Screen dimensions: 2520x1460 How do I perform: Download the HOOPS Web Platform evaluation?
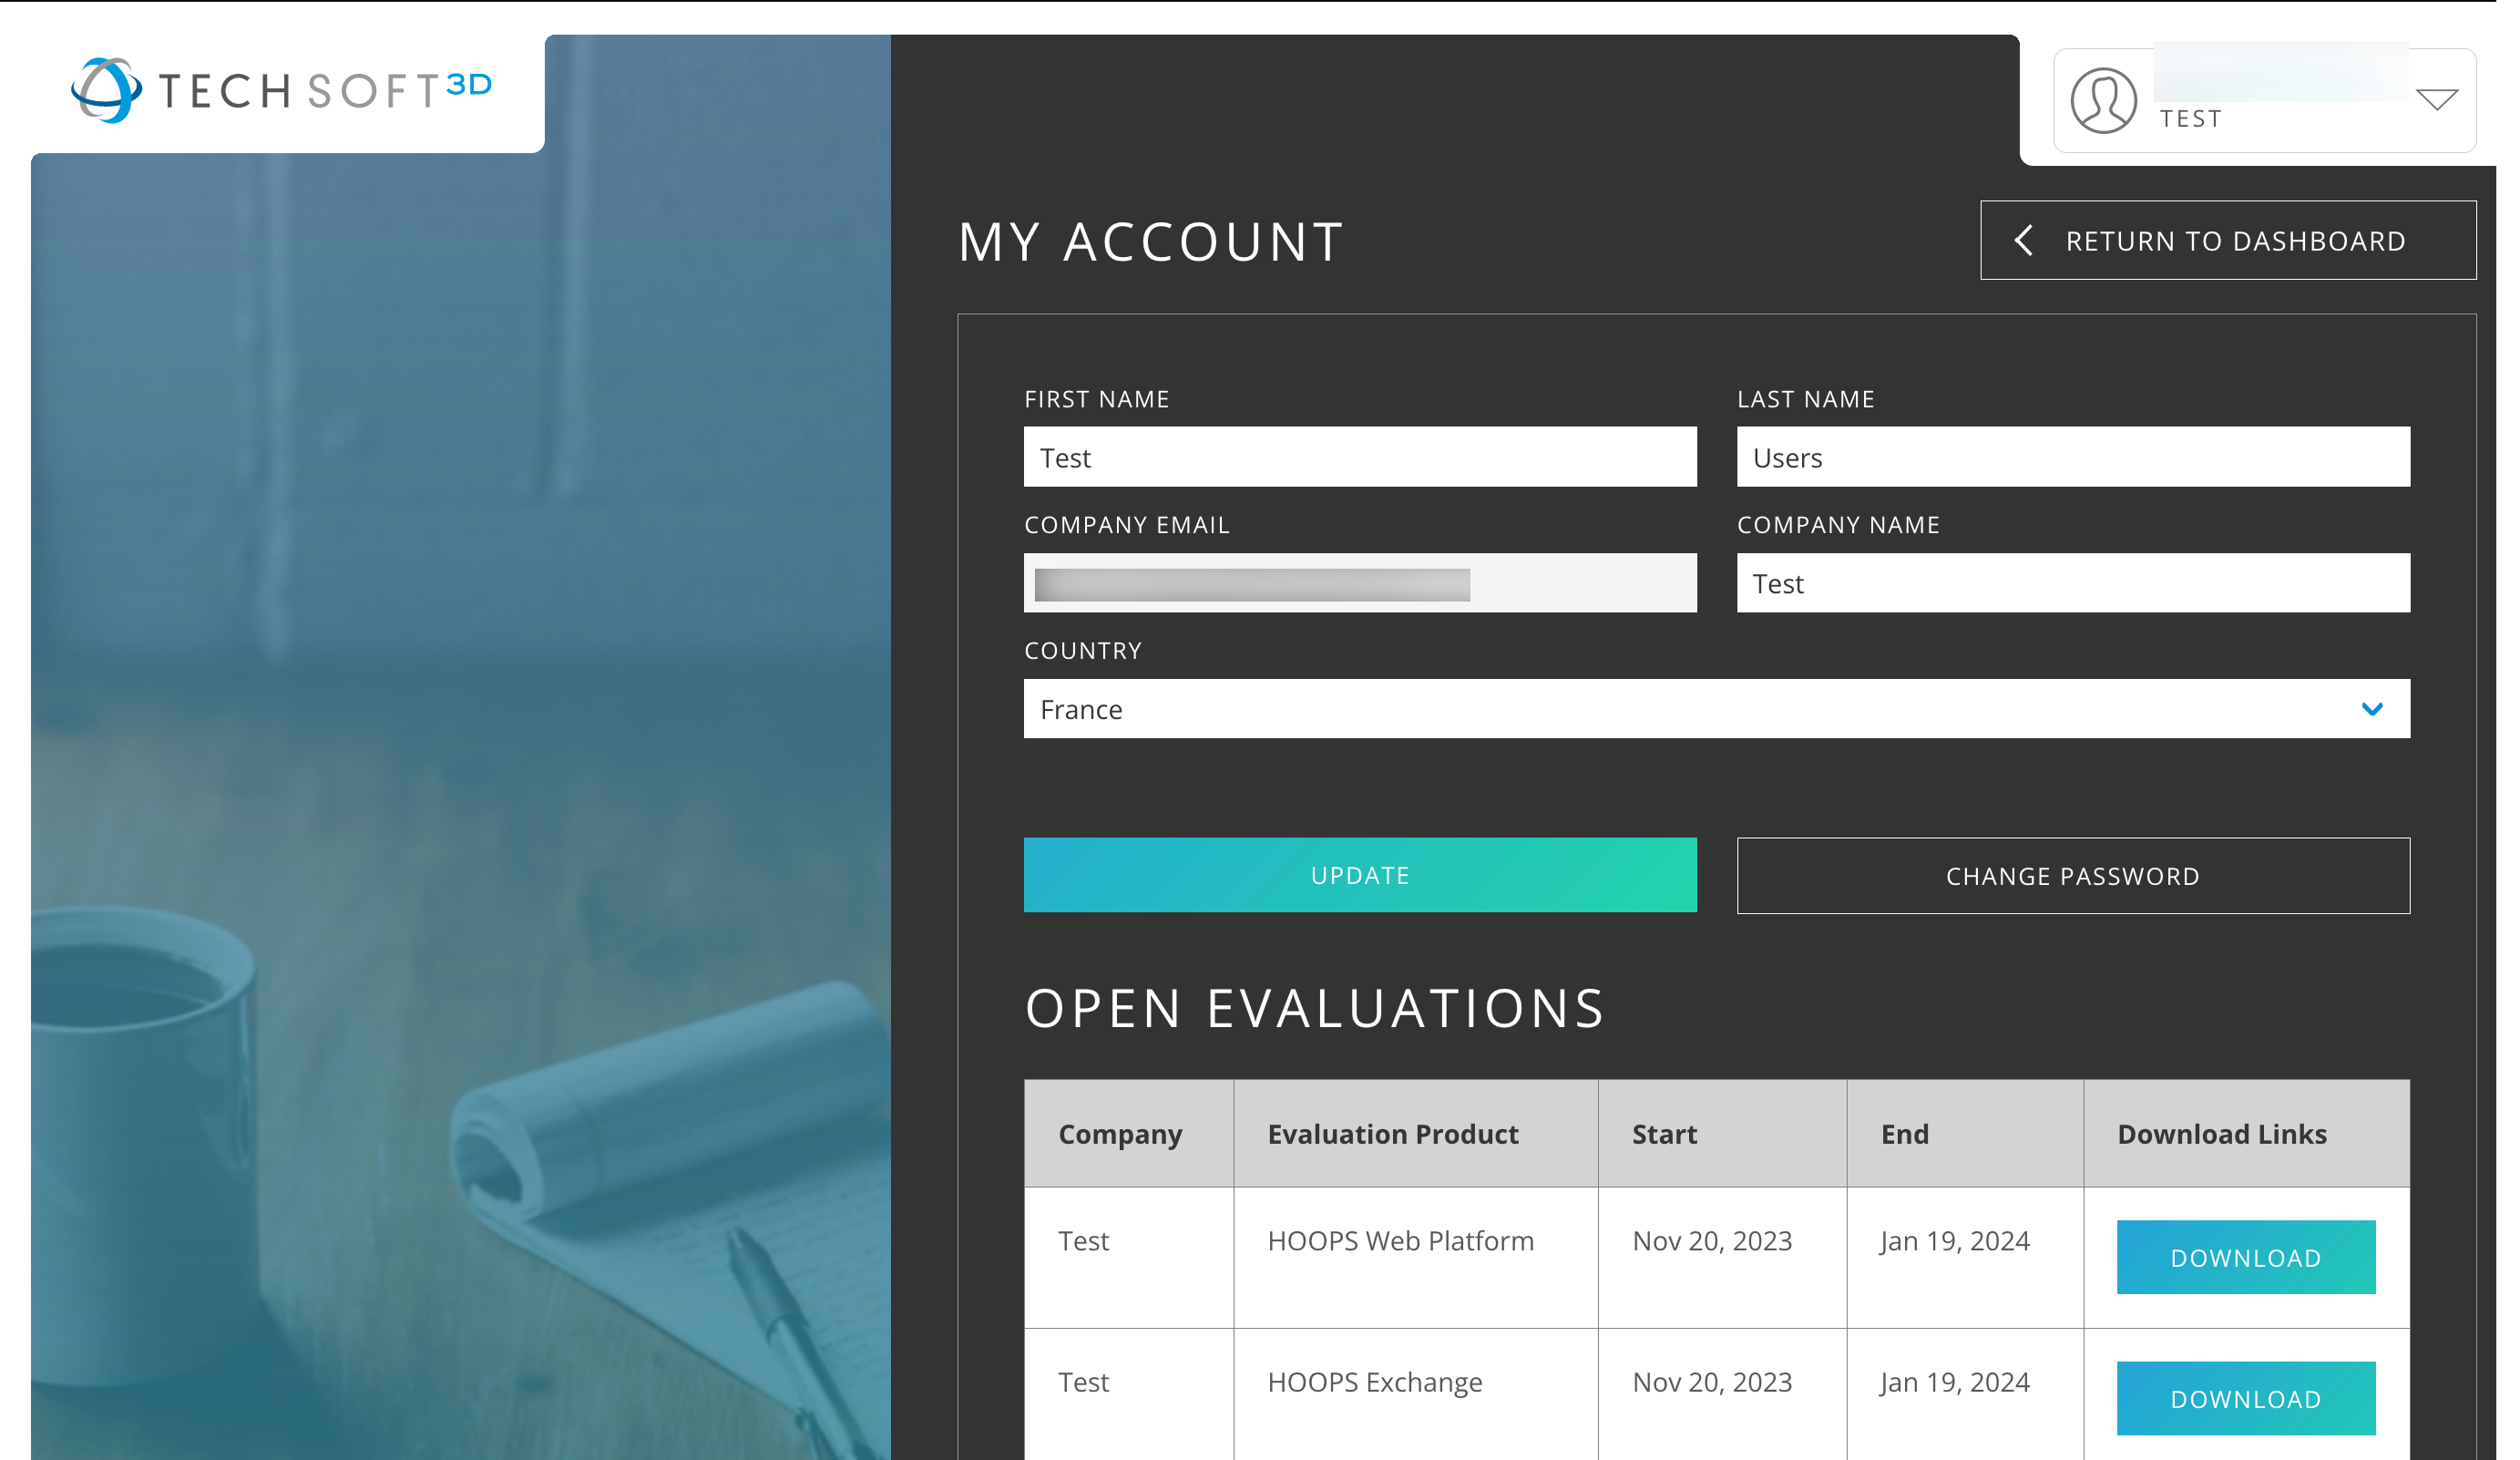click(2246, 1257)
